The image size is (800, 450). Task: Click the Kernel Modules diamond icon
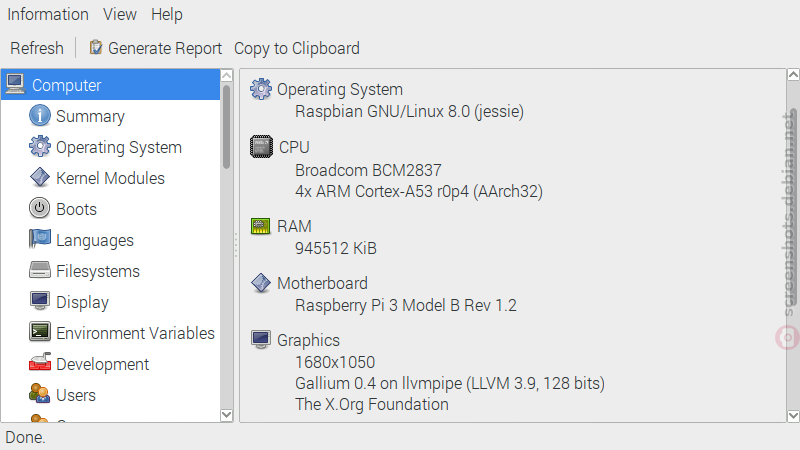click(40, 178)
